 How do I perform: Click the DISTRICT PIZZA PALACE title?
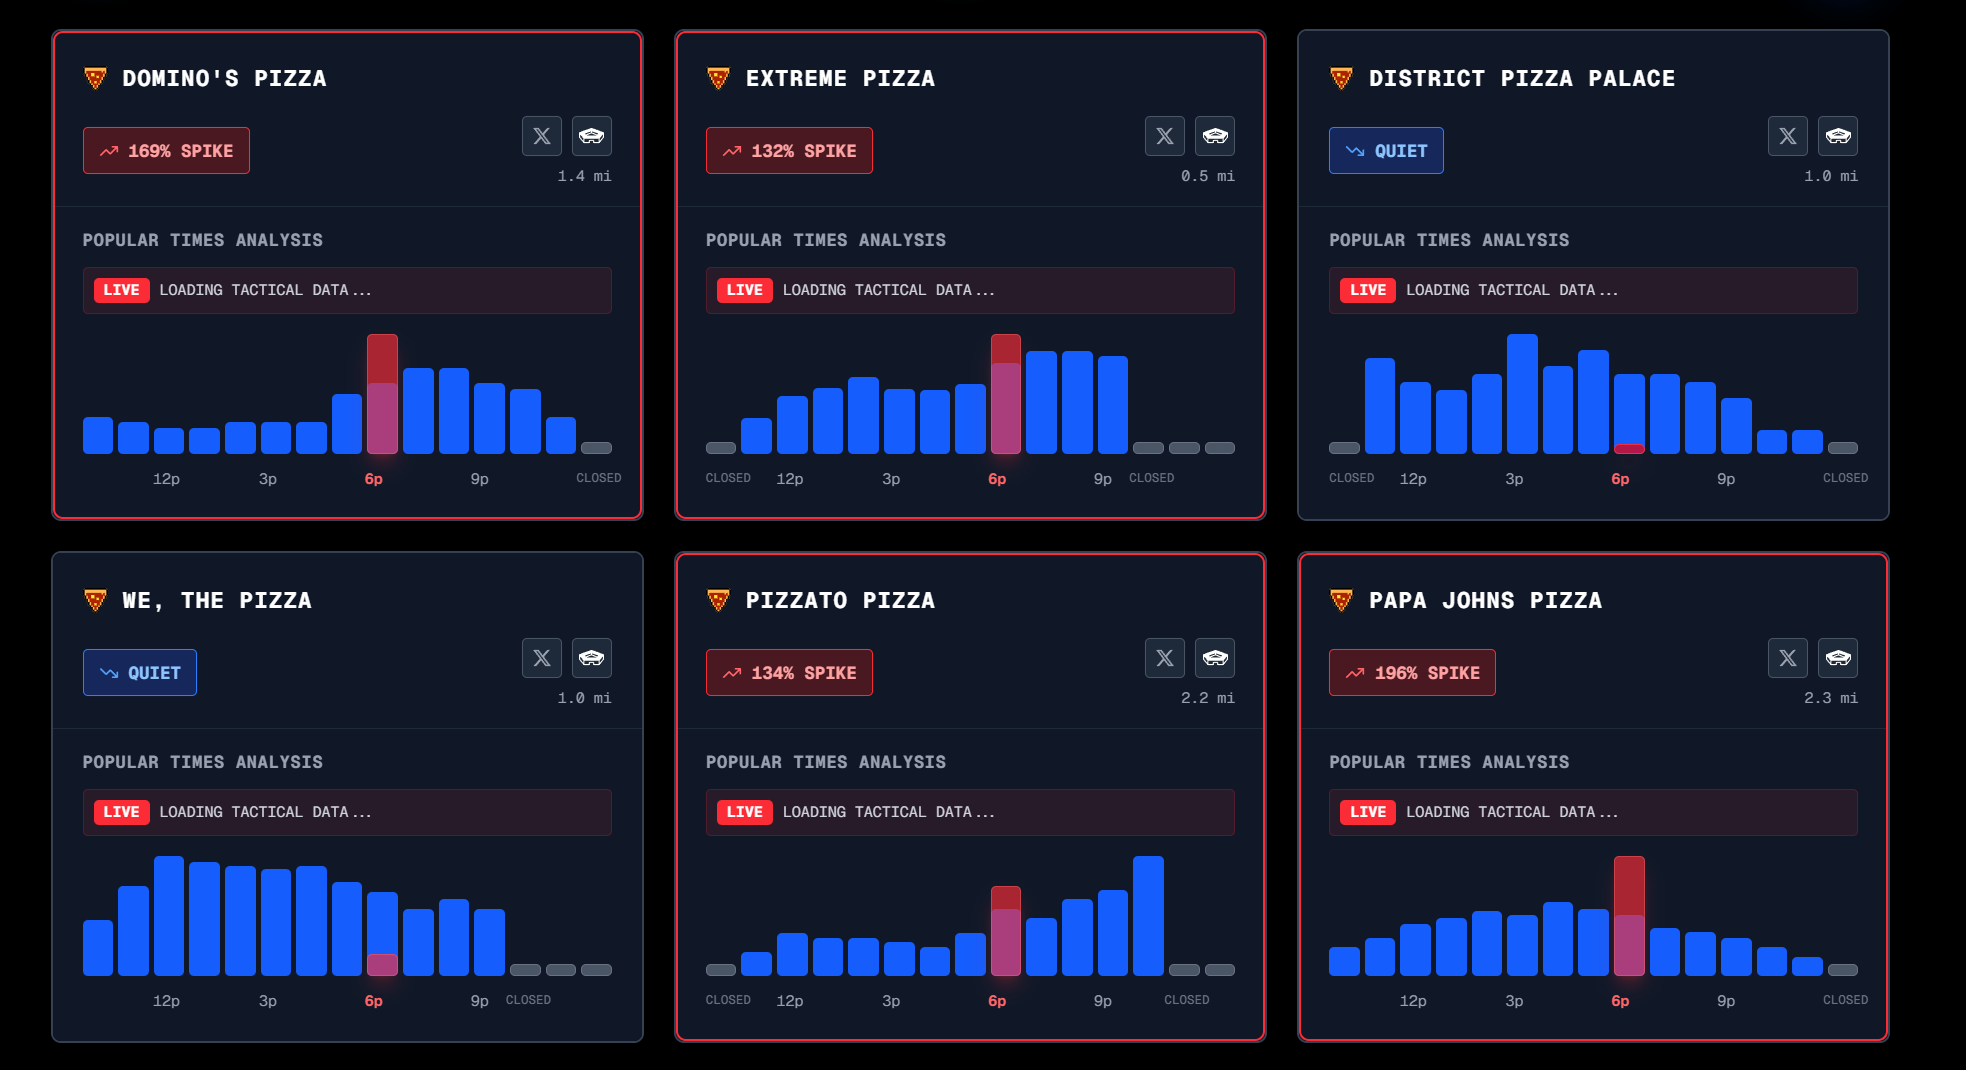pyautogui.click(x=1522, y=78)
